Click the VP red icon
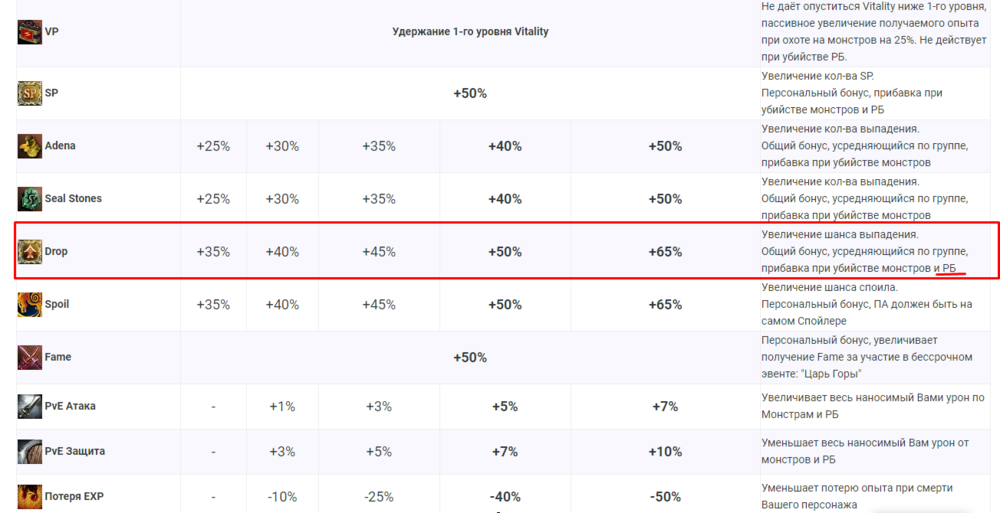The image size is (1000, 513). 30,32
